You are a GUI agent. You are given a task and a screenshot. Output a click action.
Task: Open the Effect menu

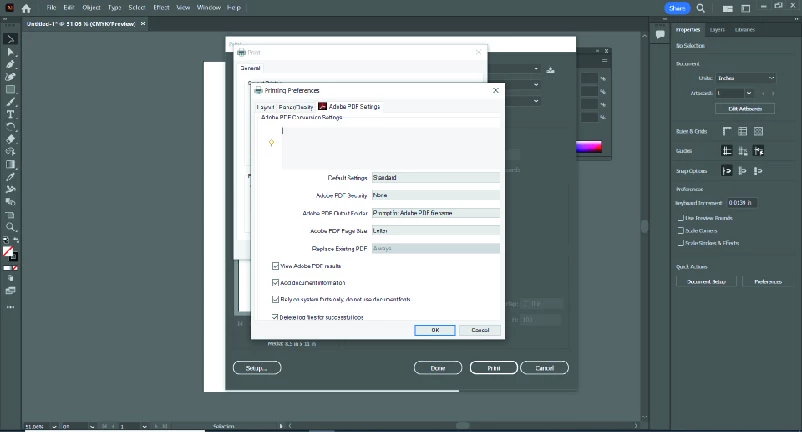[x=161, y=8]
